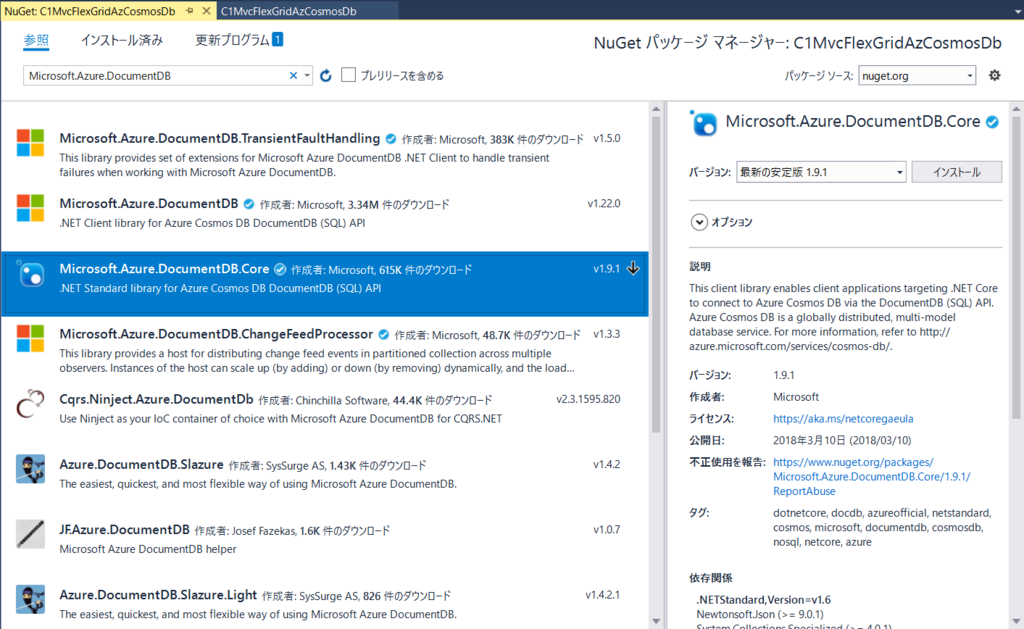This screenshot has height=629, width=1024.
Task: Open the netcoregaeula license link
Action: pyautogui.click(x=843, y=419)
